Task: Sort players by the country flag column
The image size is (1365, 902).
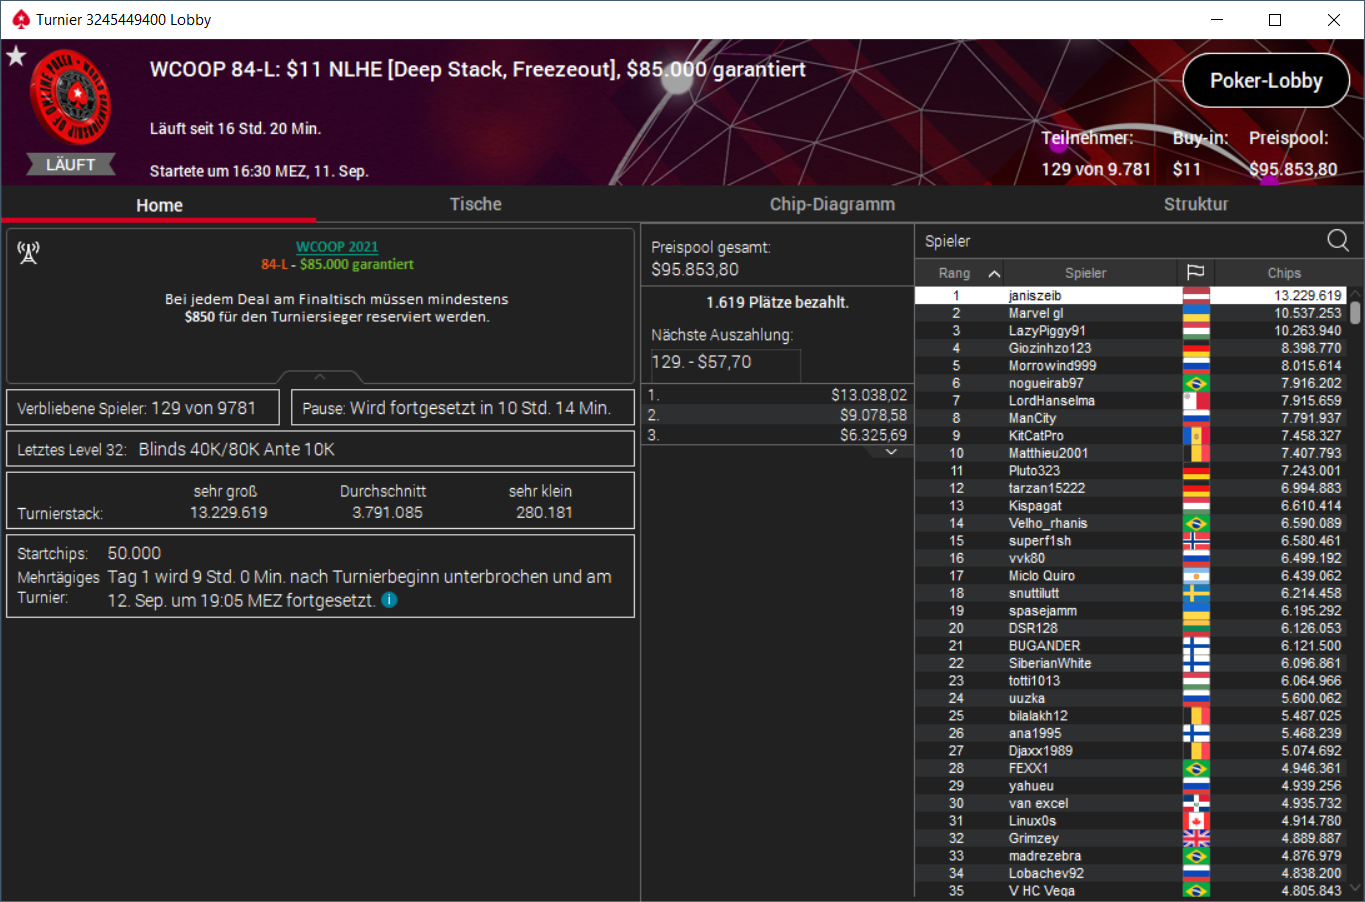Action: click(x=1195, y=273)
